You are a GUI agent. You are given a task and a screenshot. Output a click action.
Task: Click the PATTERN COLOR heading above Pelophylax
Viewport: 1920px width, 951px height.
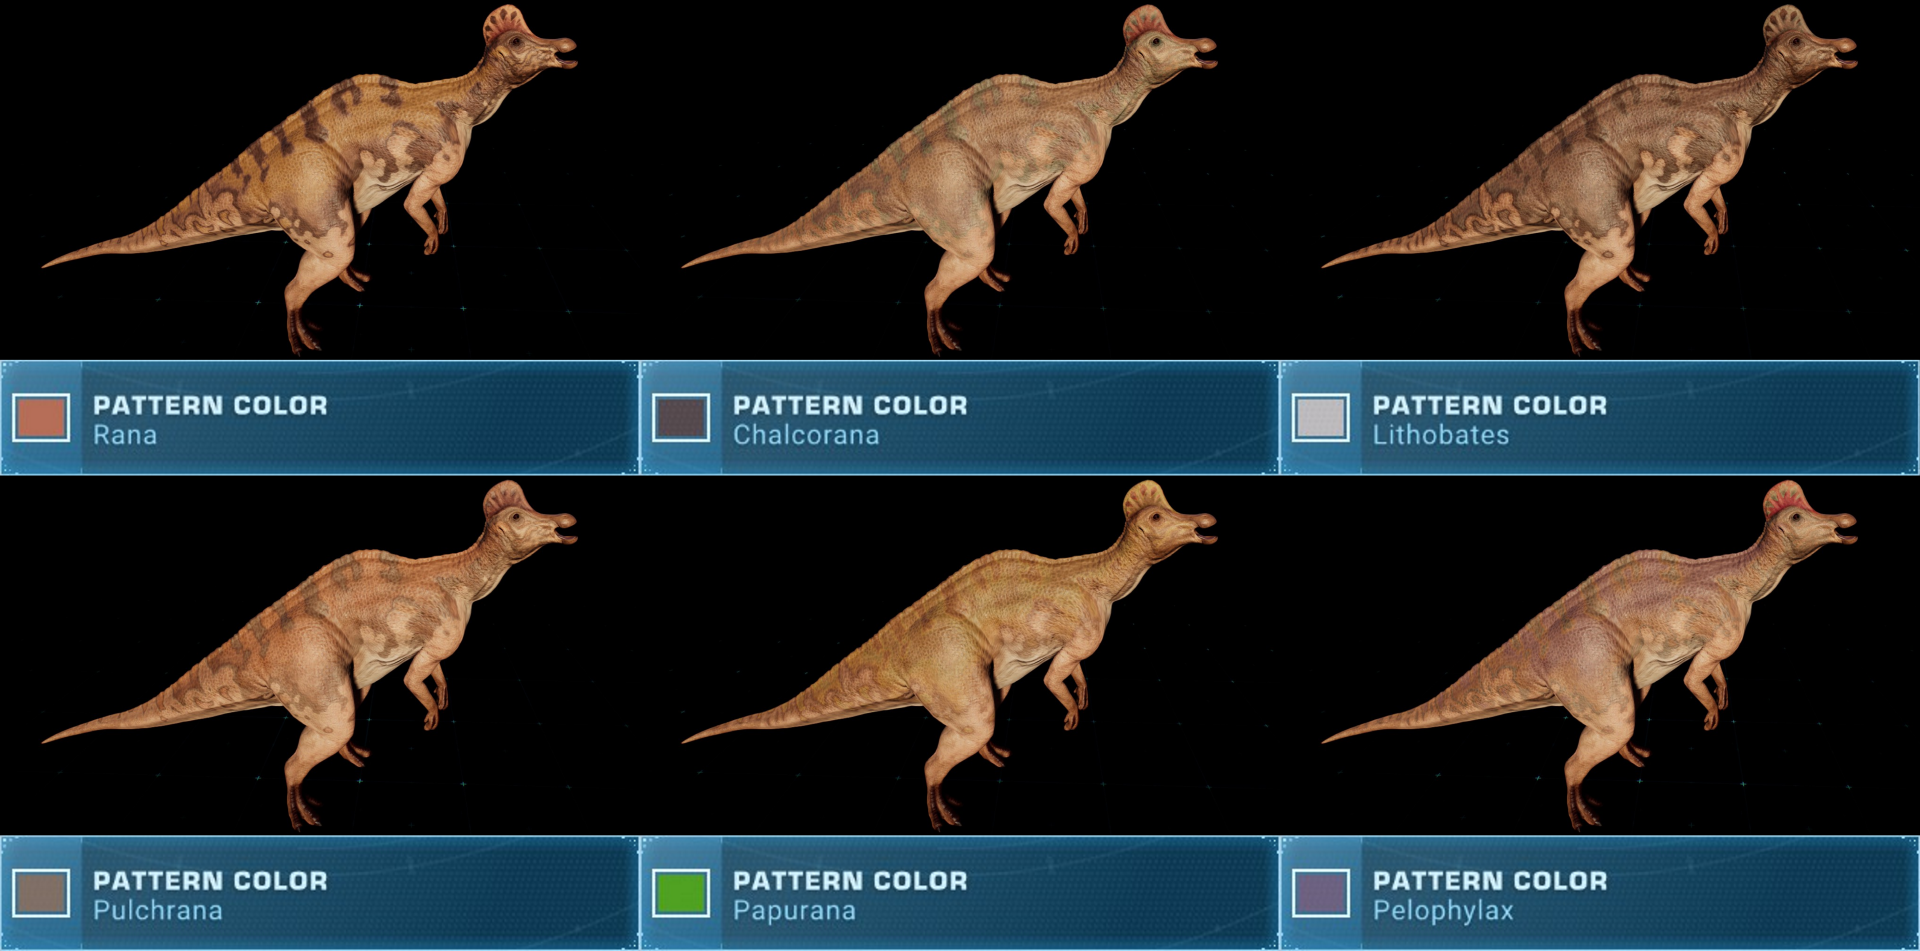coord(1490,880)
